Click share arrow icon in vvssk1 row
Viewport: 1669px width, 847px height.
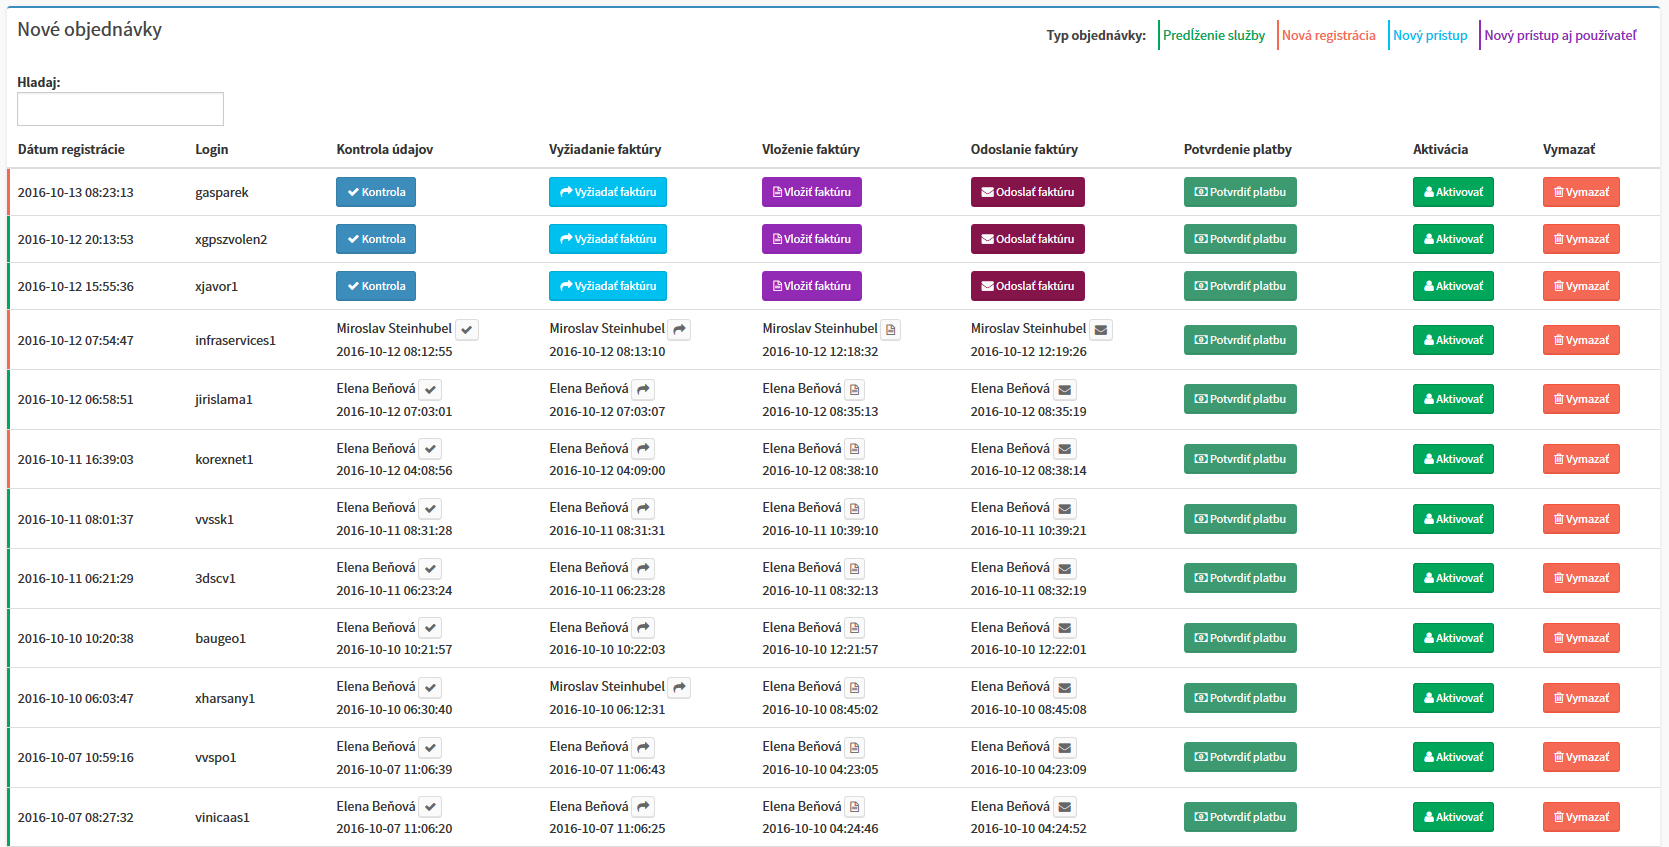(644, 508)
